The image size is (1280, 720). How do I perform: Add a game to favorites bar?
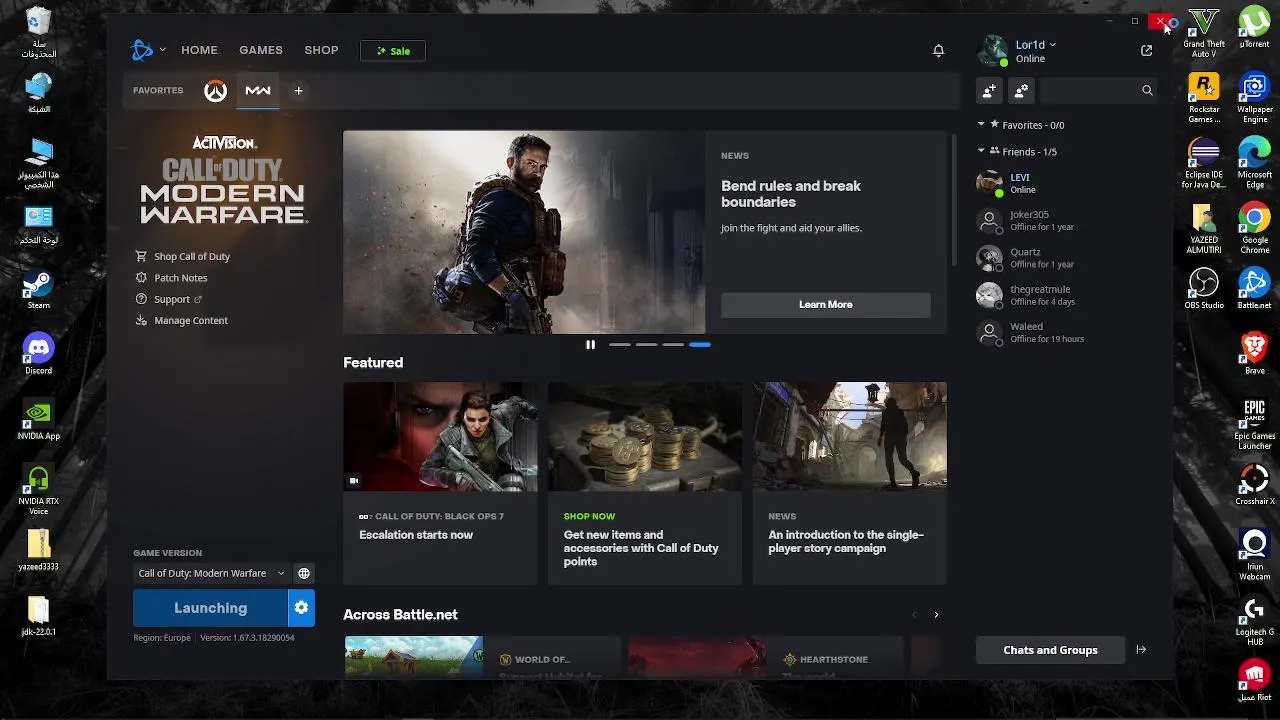298,91
